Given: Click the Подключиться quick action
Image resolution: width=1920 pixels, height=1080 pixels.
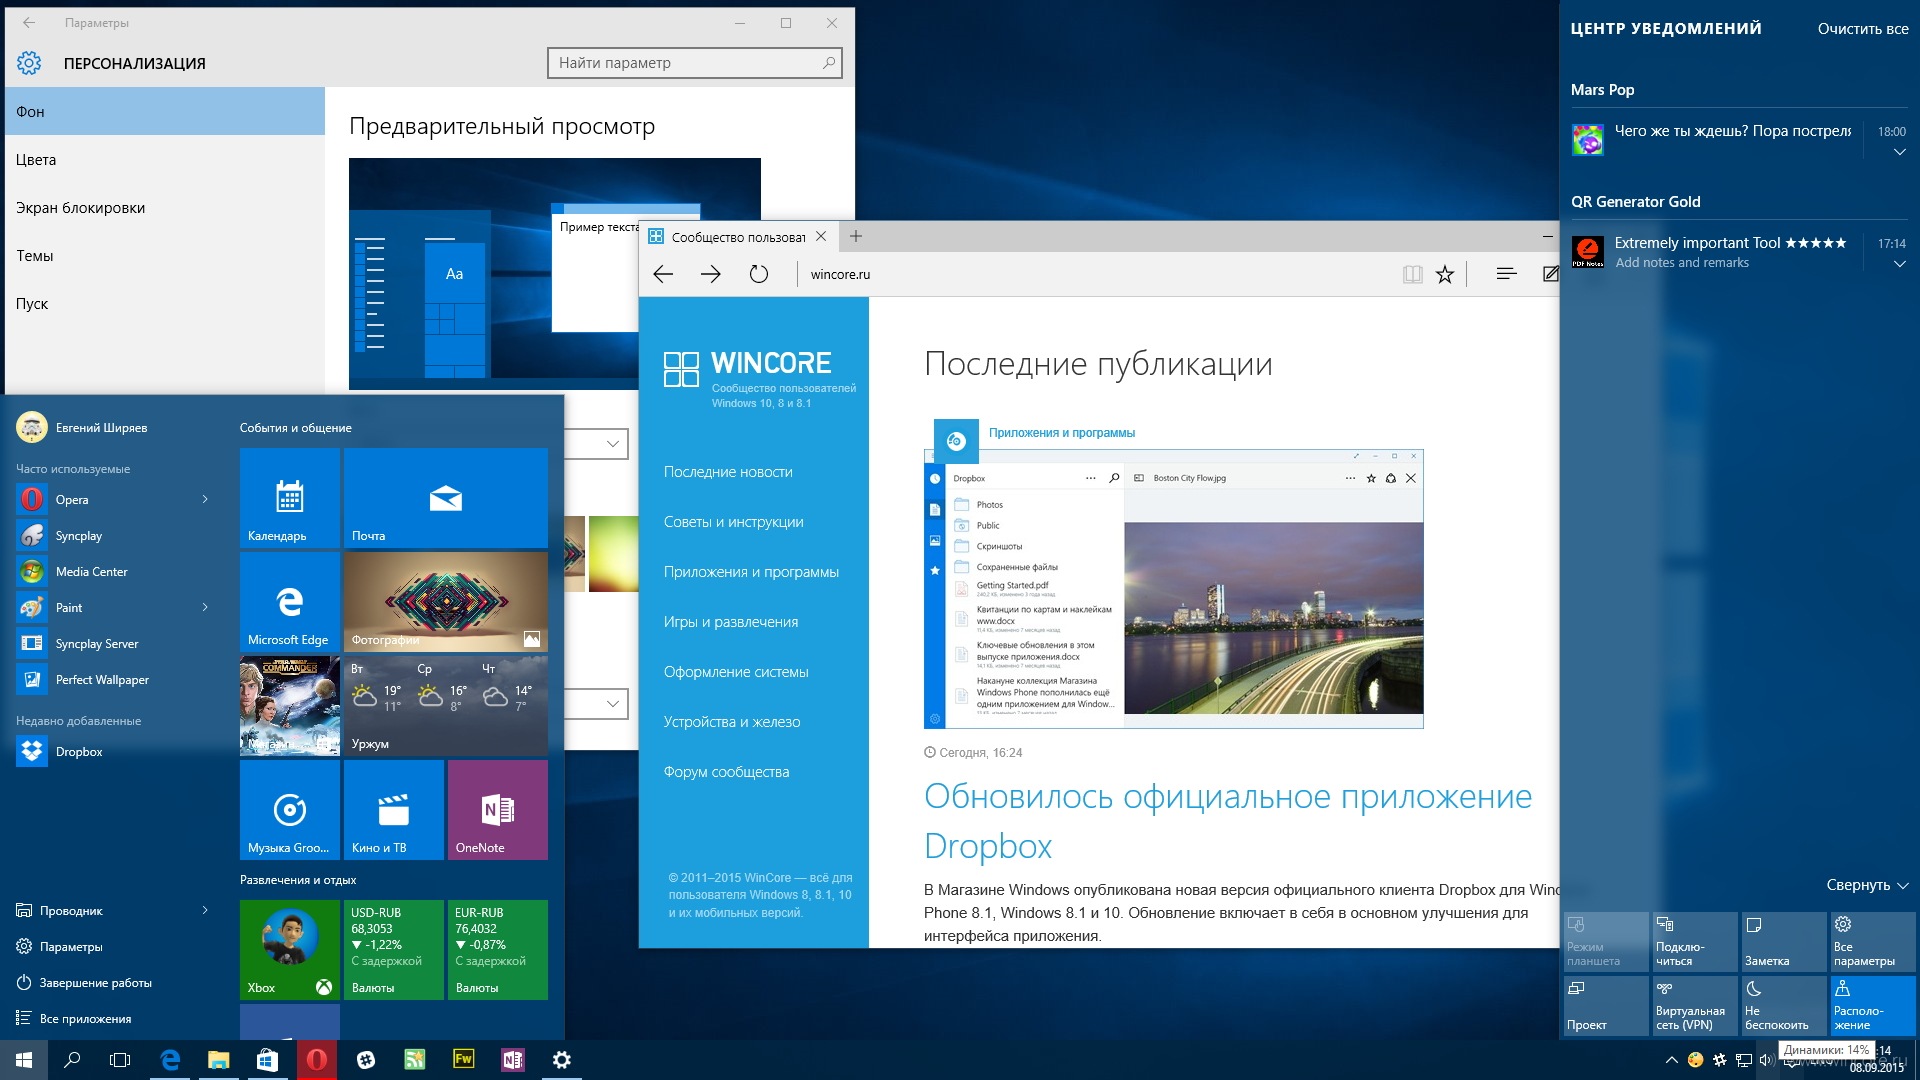Looking at the screenshot, I should point(1695,941).
